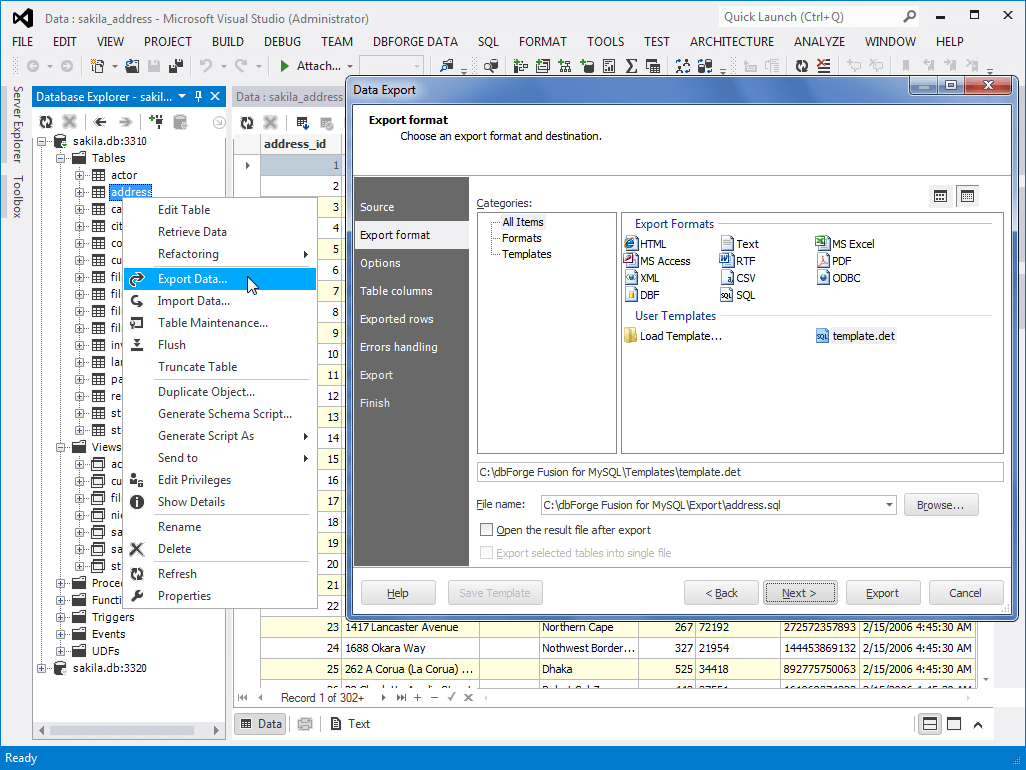Choose the PDF export format

(834, 261)
